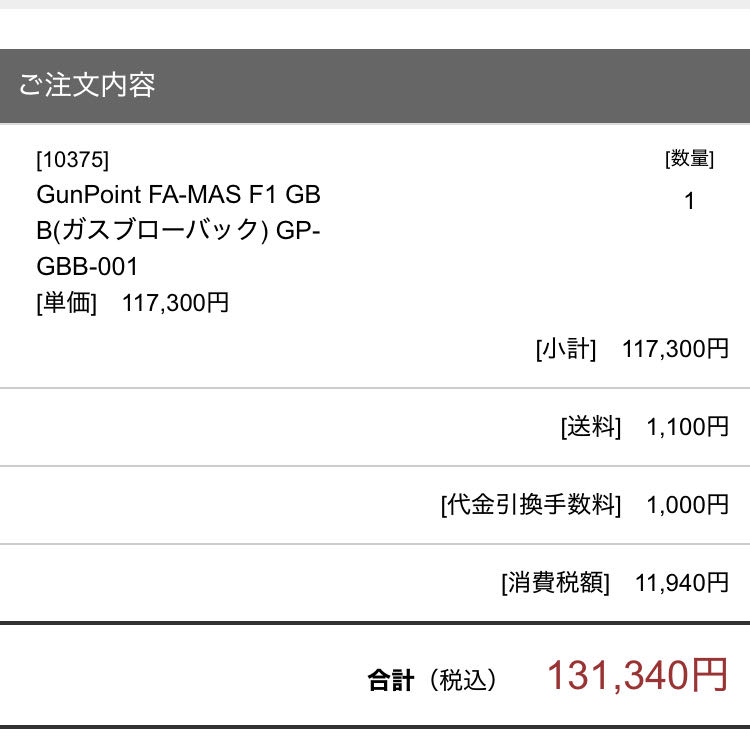Viewport: 750px width, 739px height.
Task: Click the [単価] unit price label
Action: click(x=67, y=303)
